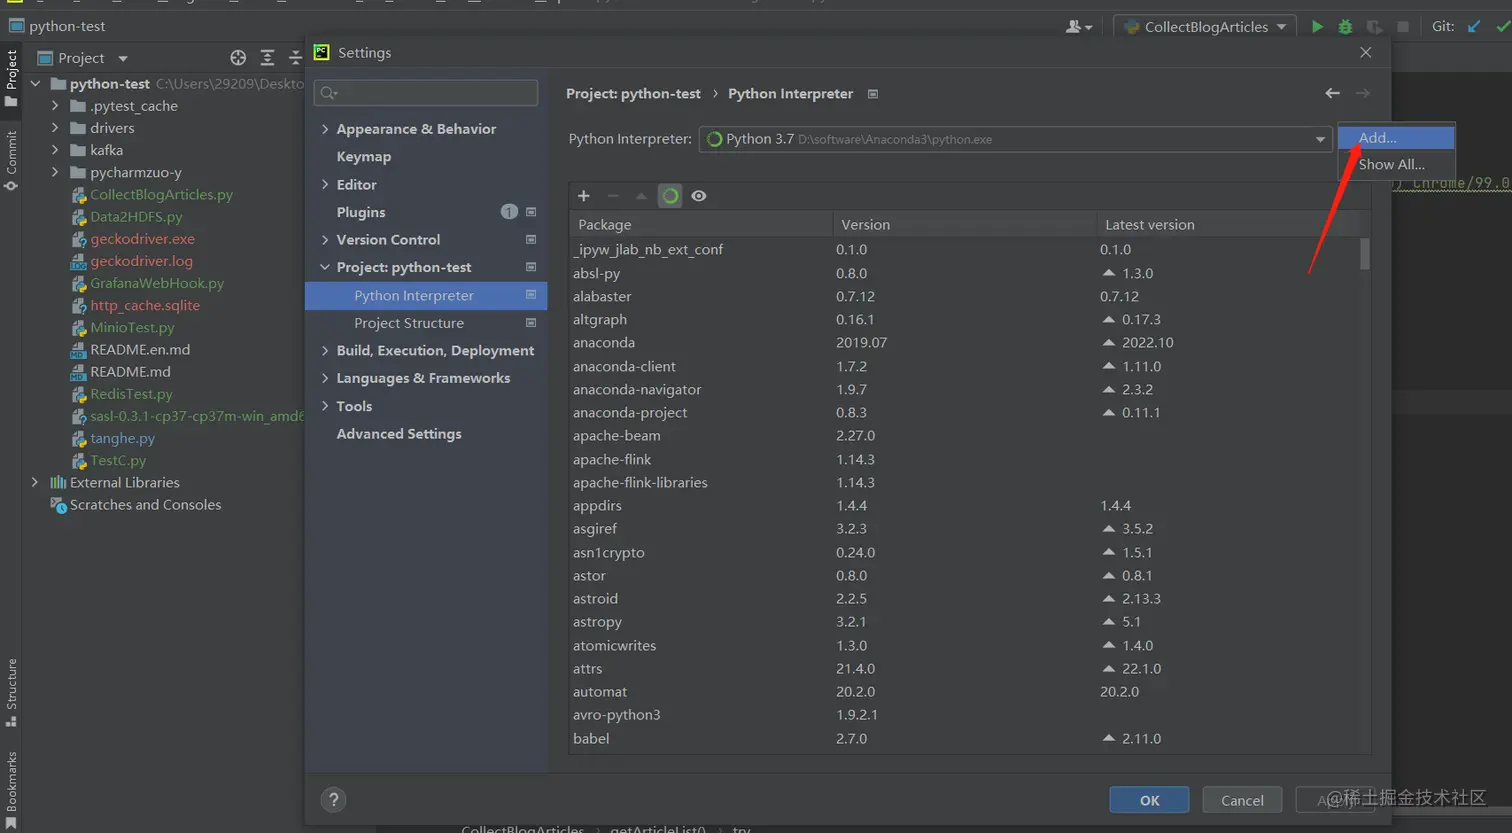Image resolution: width=1512 pixels, height=833 pixels.
Task: Expand External Libraries node
Action: pyautogui.click(x=35, y=482)
